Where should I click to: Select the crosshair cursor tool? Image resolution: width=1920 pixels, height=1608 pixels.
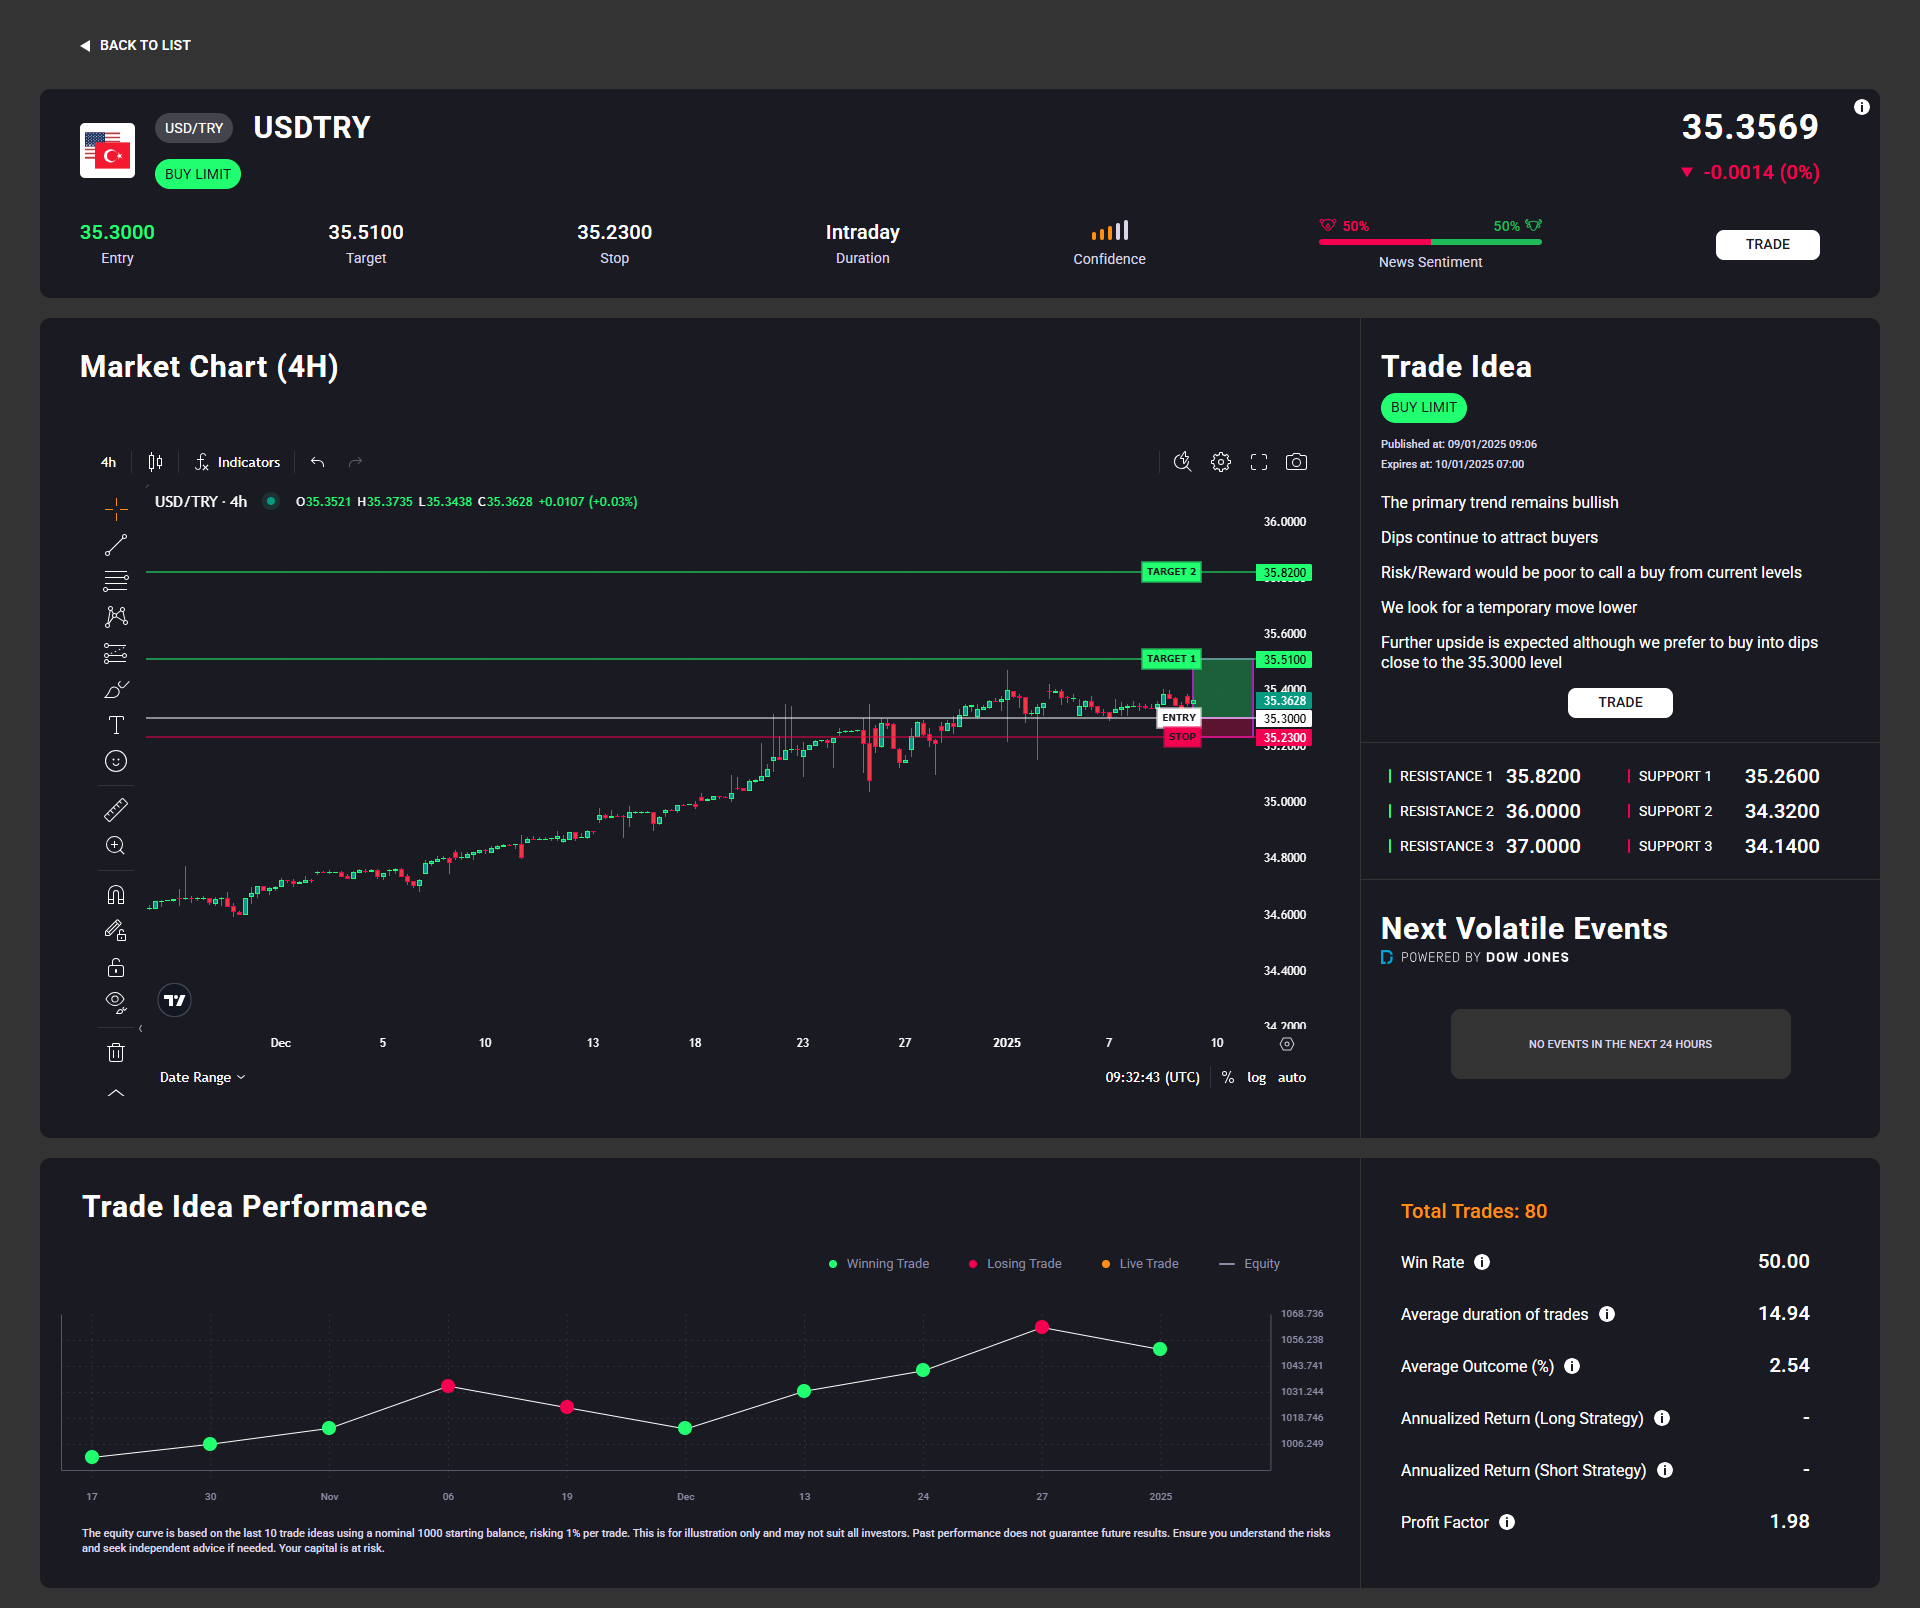(x=116, y=509)
